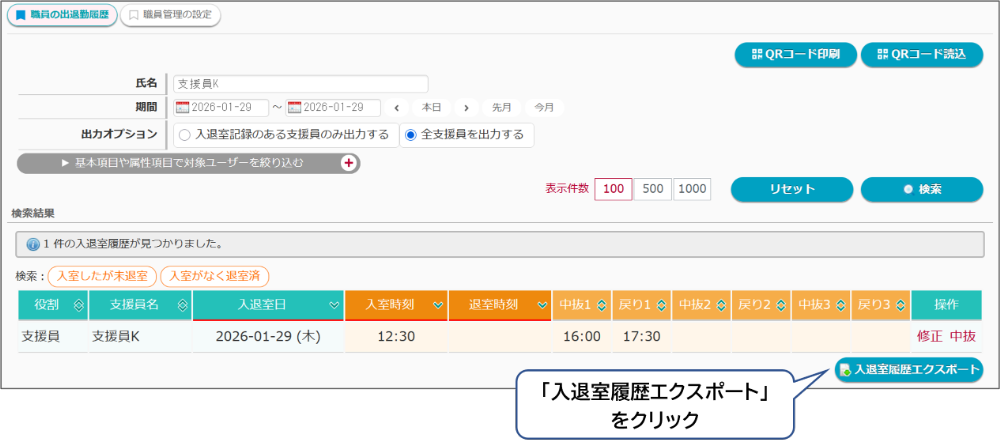This screenshot has width=1000, height=442.
Task: Click 入退室履歴エクスポート export button
Action: [x=909, y=370]
